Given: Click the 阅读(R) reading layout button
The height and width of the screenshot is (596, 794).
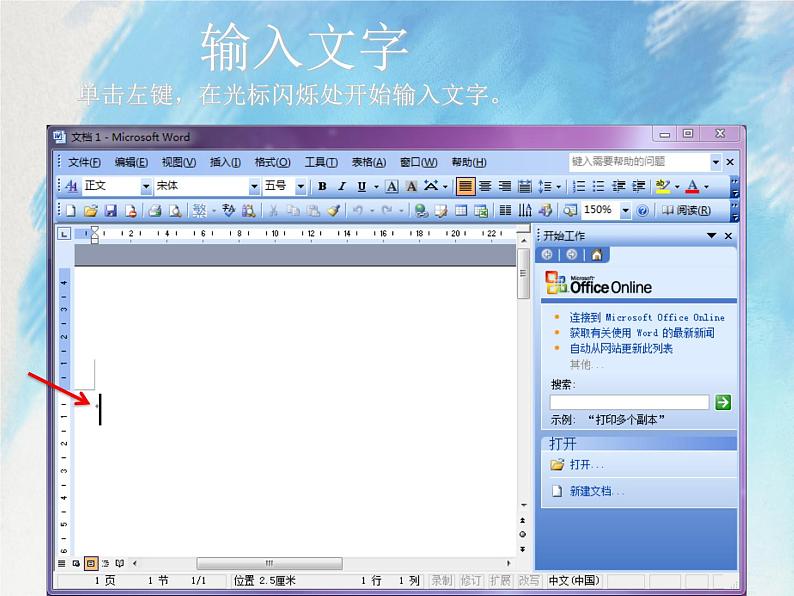Looking at the screenshot, I should (686, 210).
